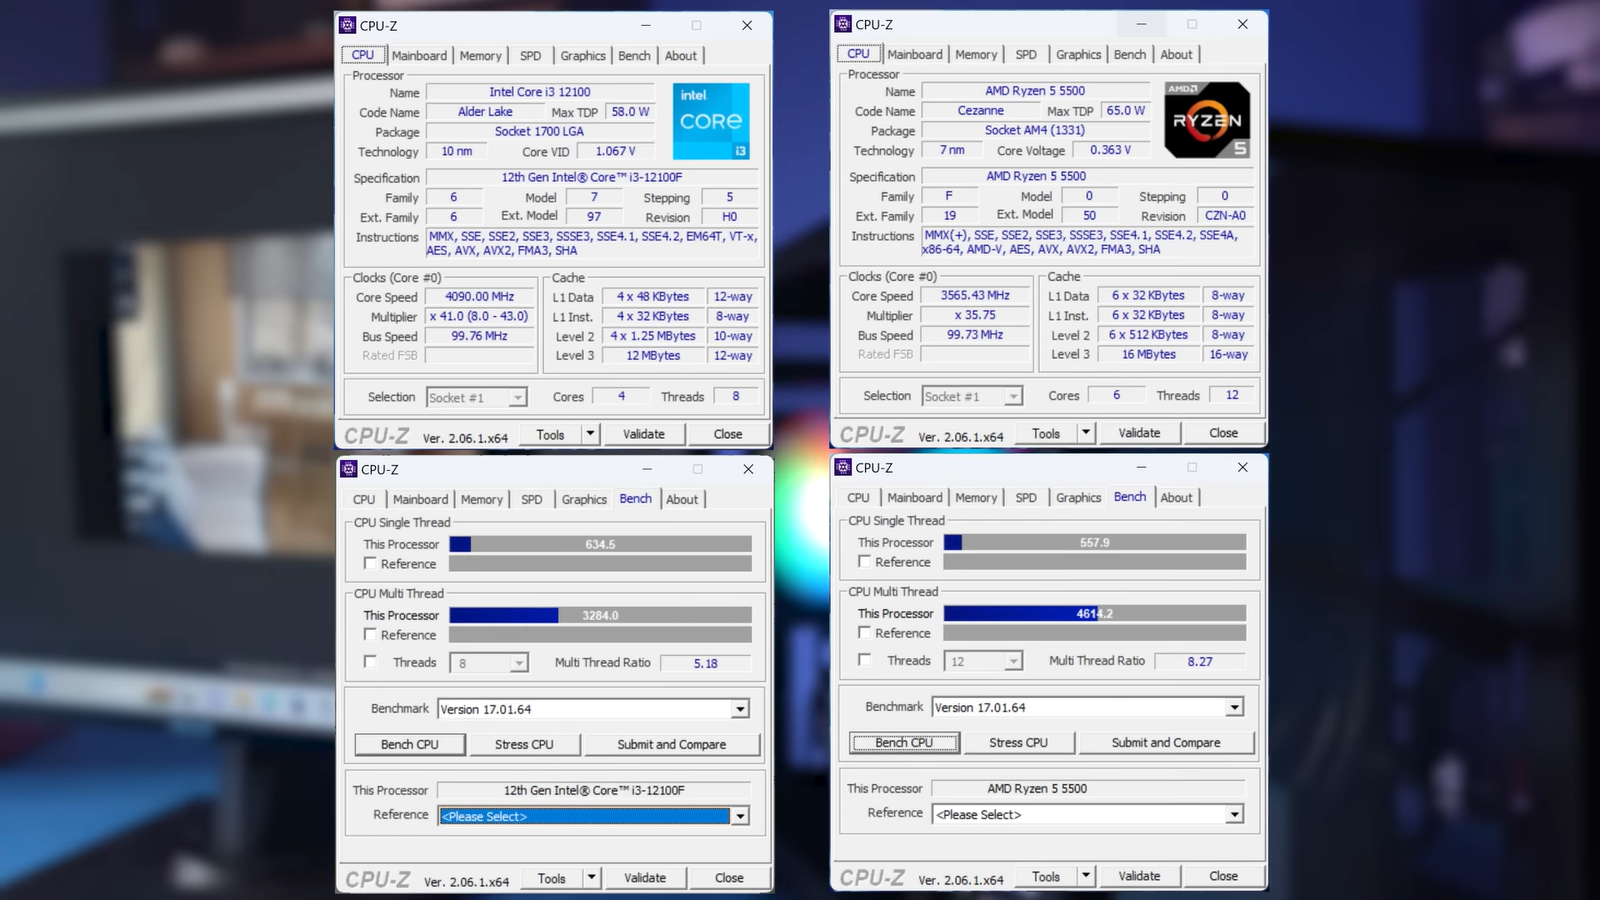Click the Intel Core i3 logo badge
The image size is (1600, 900).
point(710,121)
